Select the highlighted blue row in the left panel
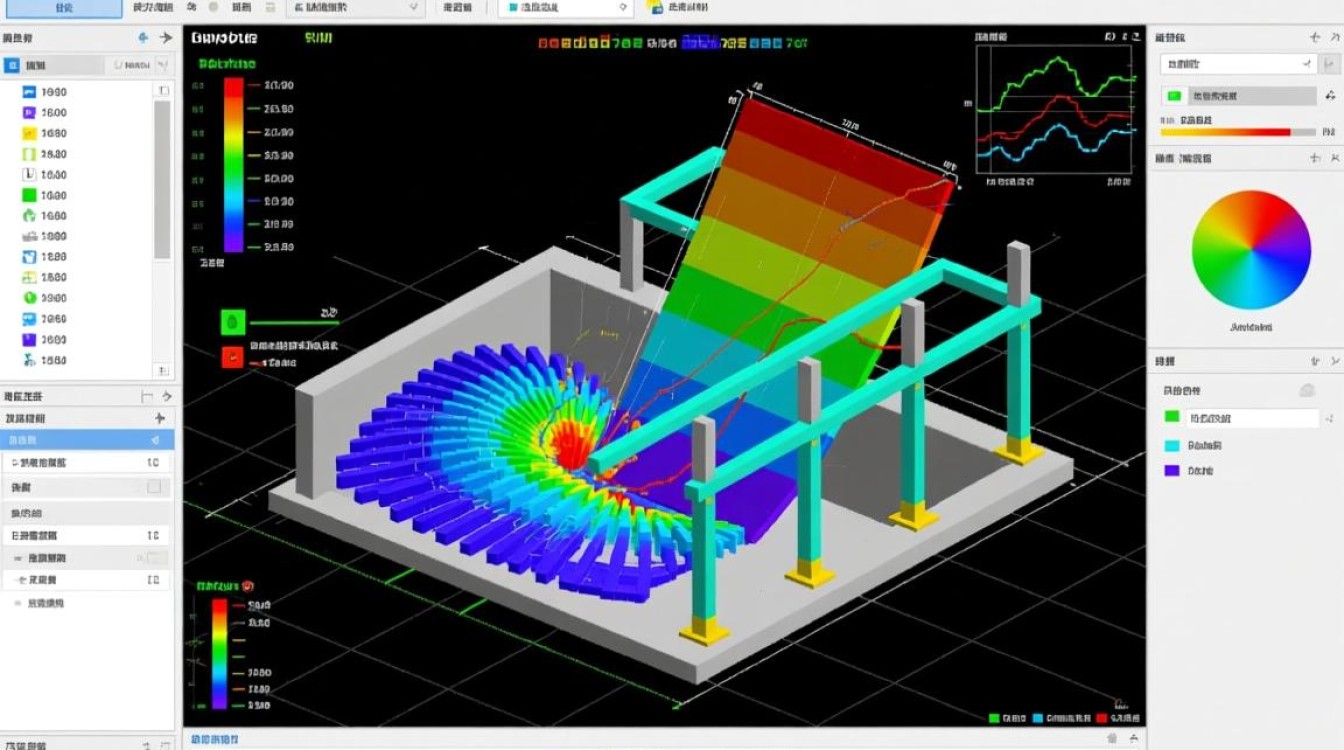This screenshot has width=1344, height=750. pos(87,440)
